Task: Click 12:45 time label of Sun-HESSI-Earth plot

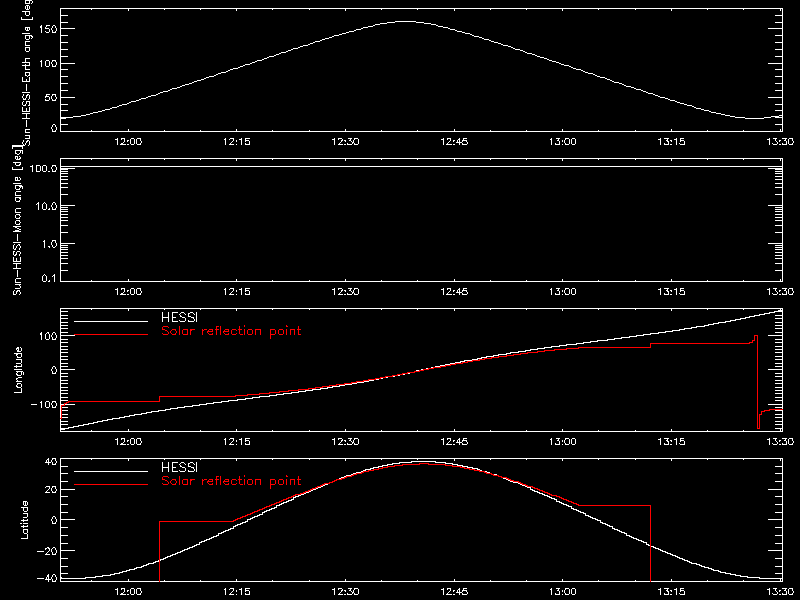Action: [454, 142]
